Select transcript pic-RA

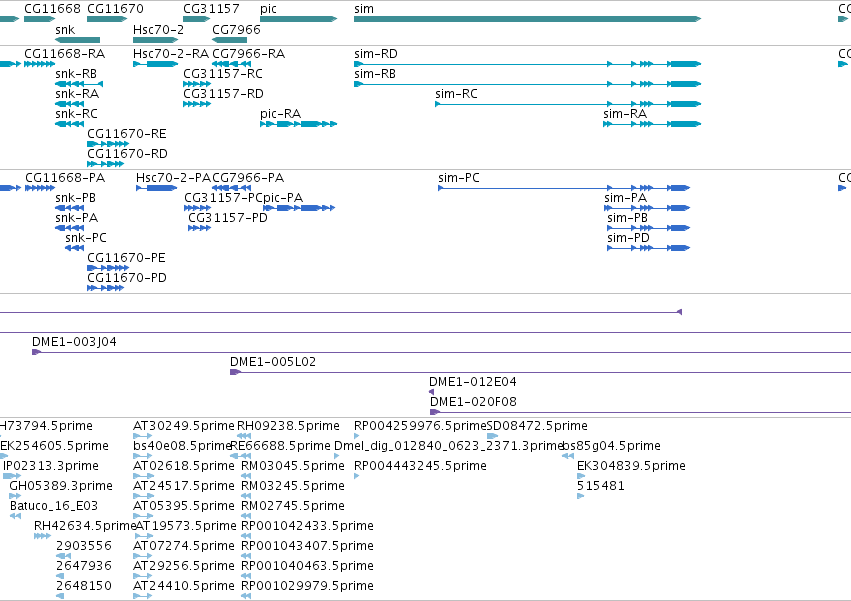299,124
